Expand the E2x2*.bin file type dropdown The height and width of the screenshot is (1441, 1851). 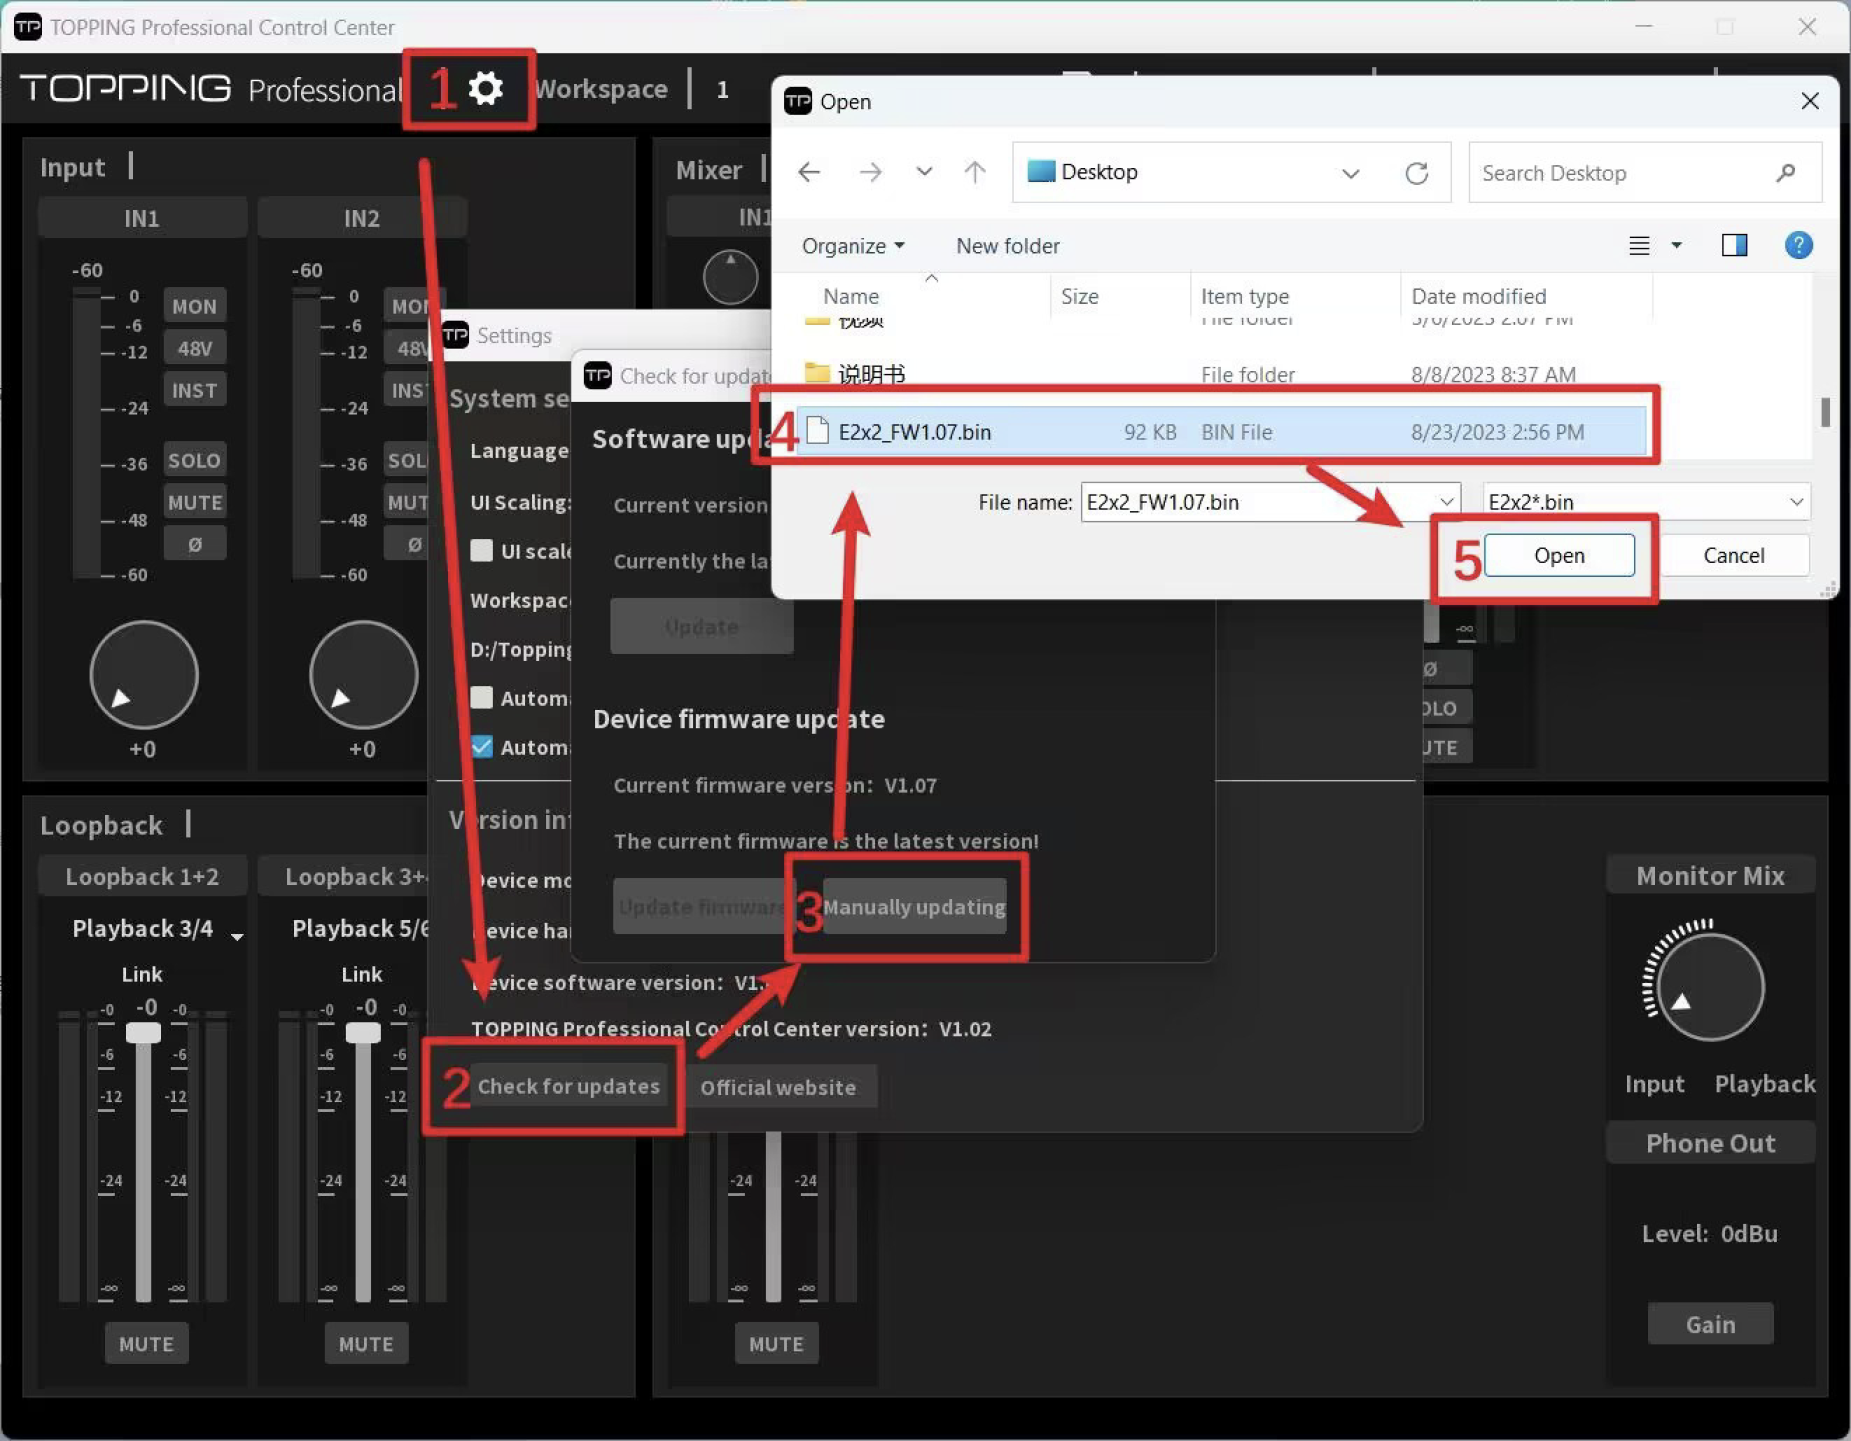[x=1796, y=502]
